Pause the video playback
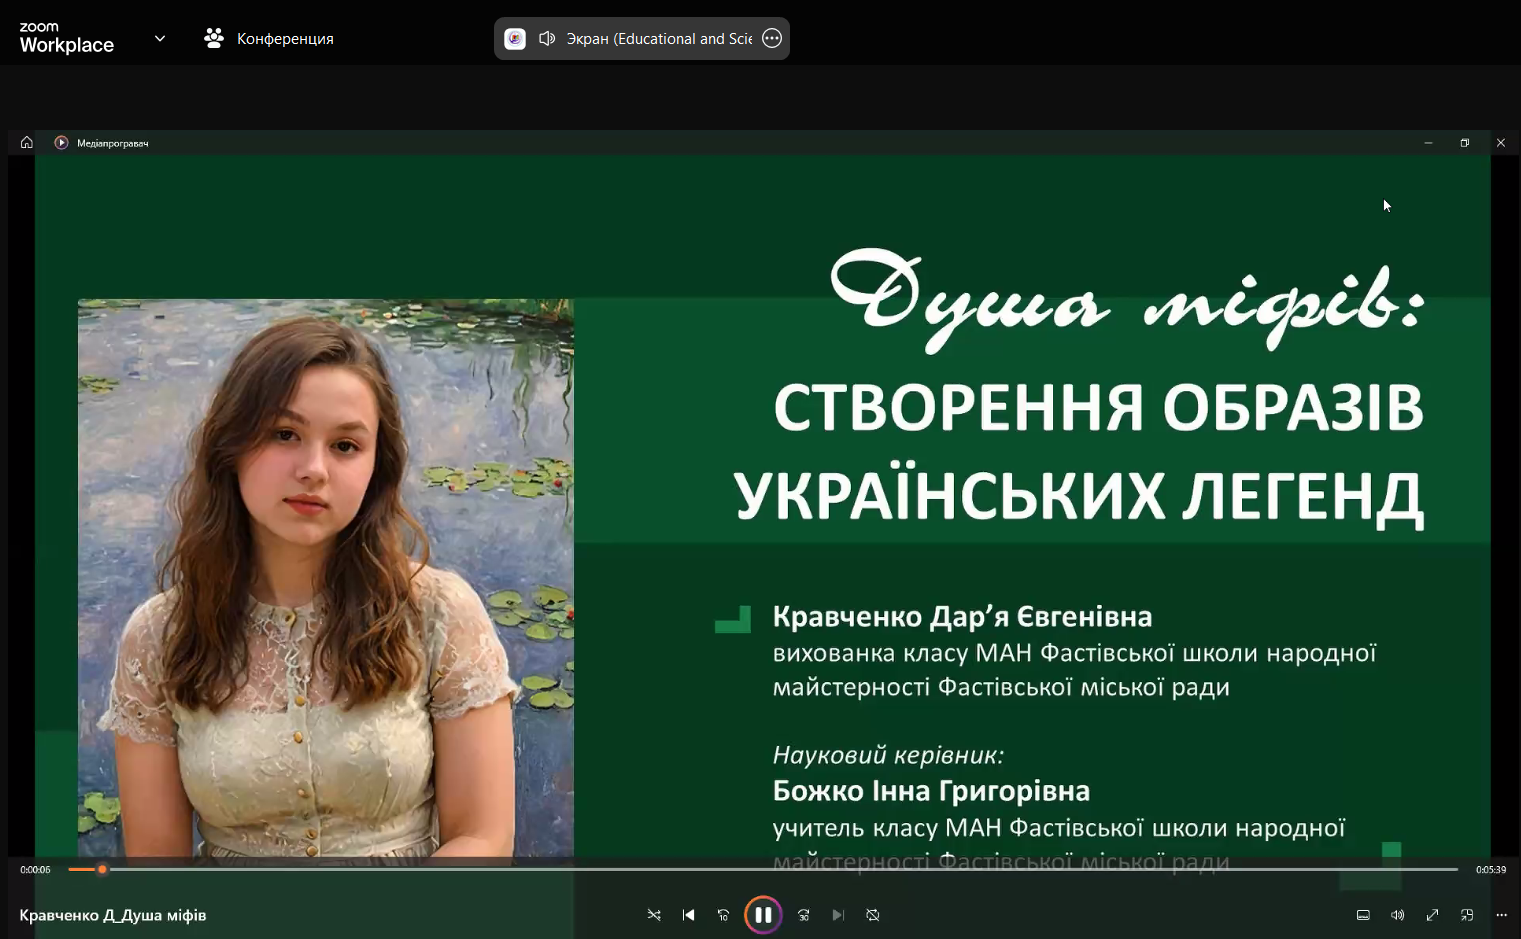The image size is (1521, 939). point(763,915)
